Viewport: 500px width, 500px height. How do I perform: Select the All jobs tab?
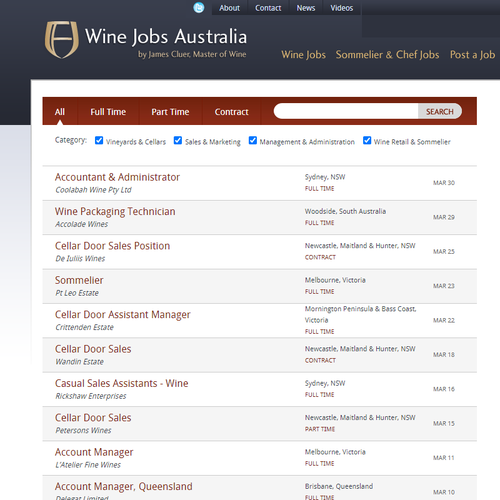60,112
